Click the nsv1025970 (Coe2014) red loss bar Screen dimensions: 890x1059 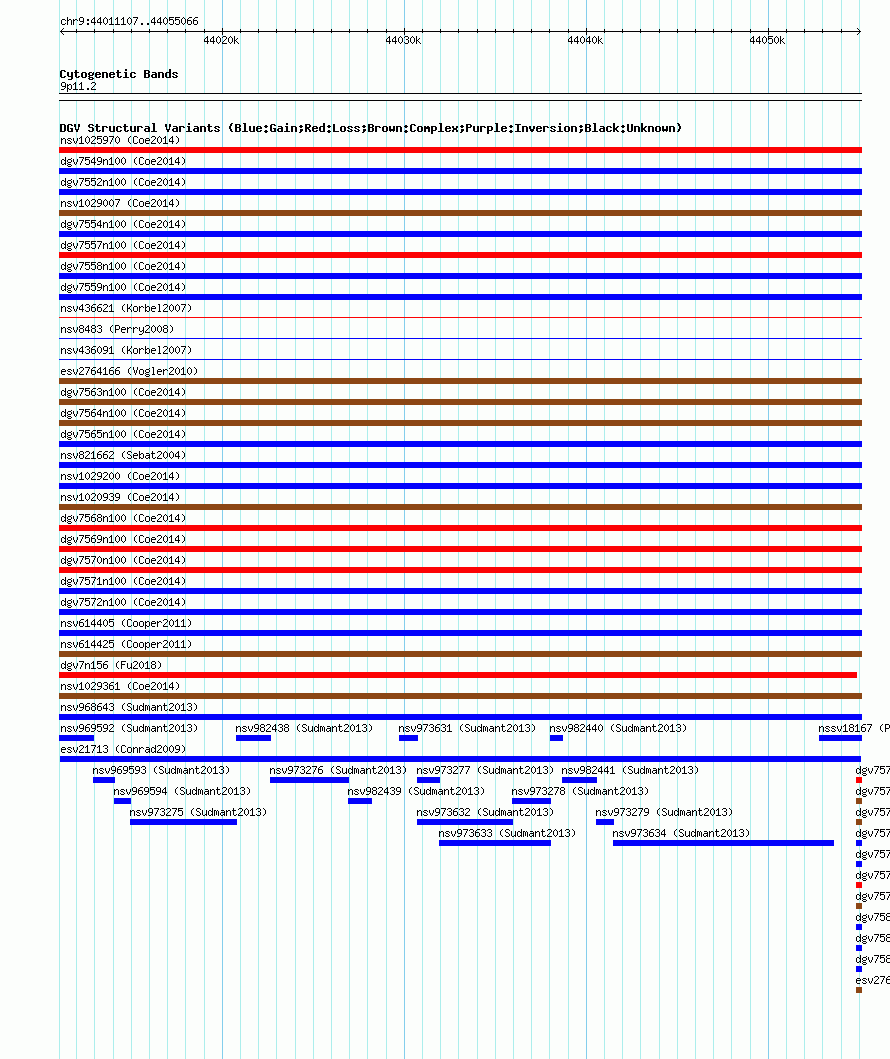coord(461,150)
